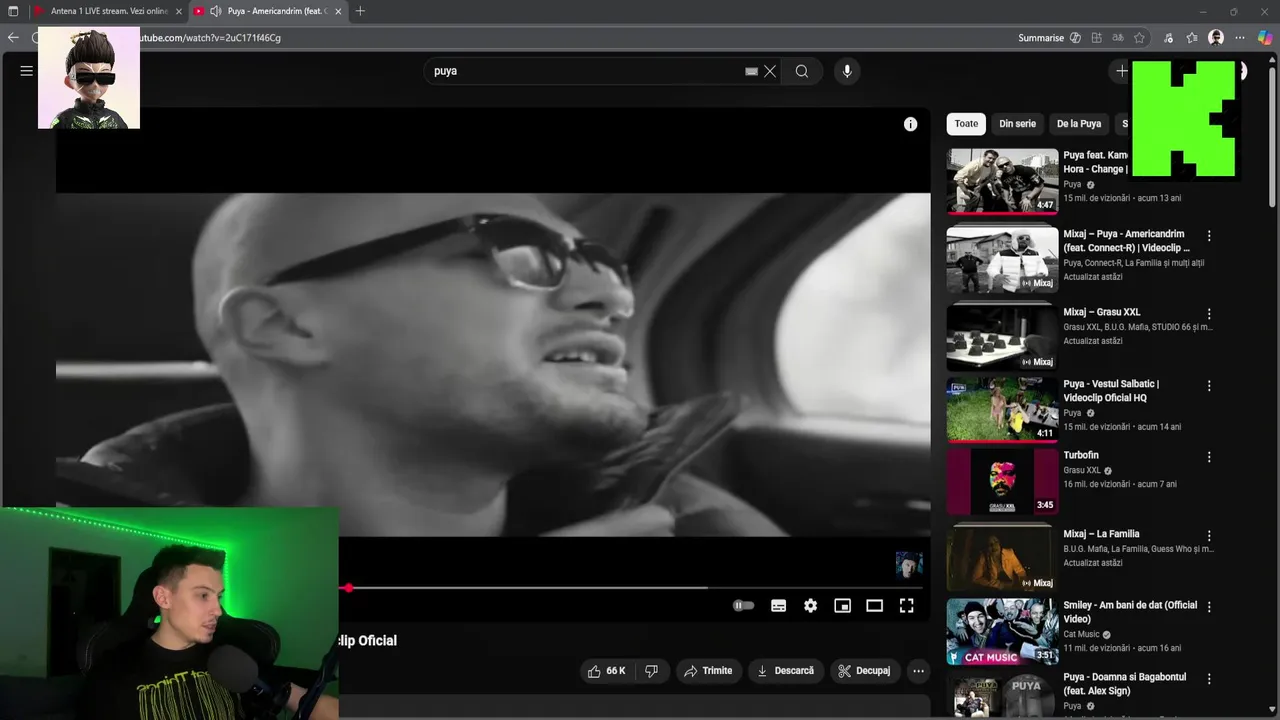Open the Puya feat. Kamelia thumbnail
Viewport: 1280px width, 720px height.
pyautogui.click(x=1002, y=180)
